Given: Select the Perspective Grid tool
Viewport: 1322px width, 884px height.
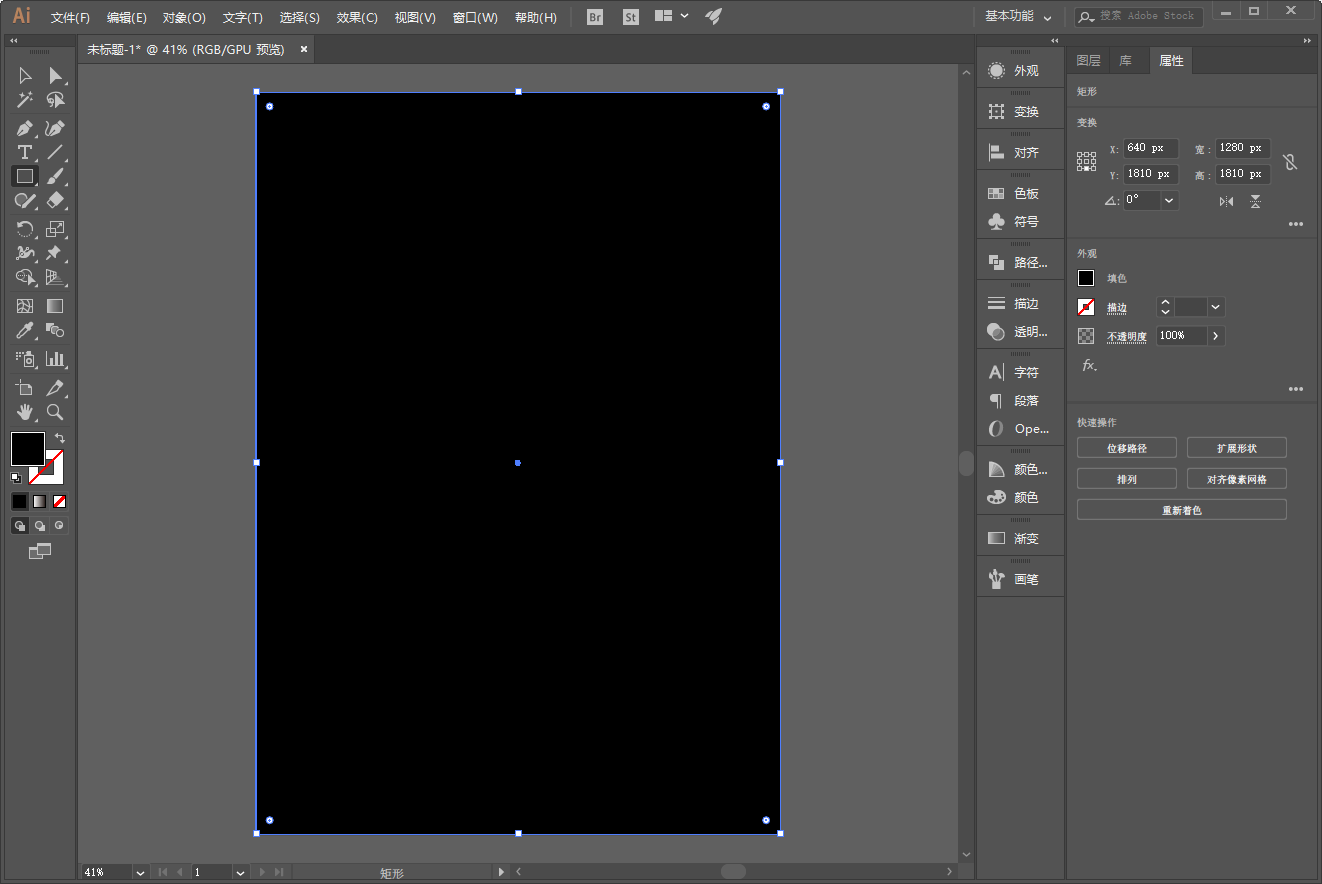Looking at the screenshot, I should 56,277.
